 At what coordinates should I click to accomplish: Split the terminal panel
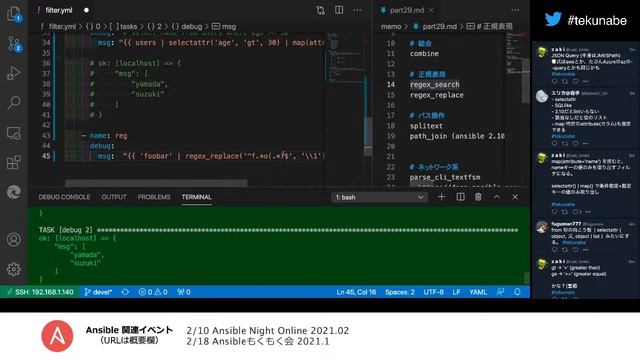tap(460, 197)
